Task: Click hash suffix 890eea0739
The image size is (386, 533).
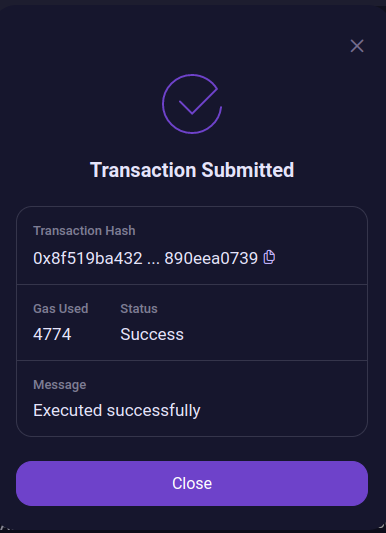Action: click(x=211, y=258)
